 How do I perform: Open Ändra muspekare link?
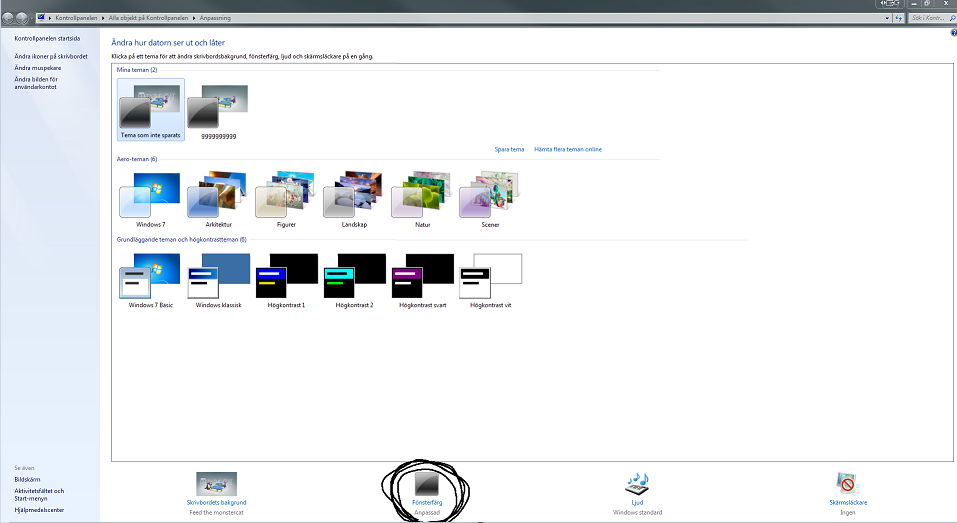coord(37,68)
